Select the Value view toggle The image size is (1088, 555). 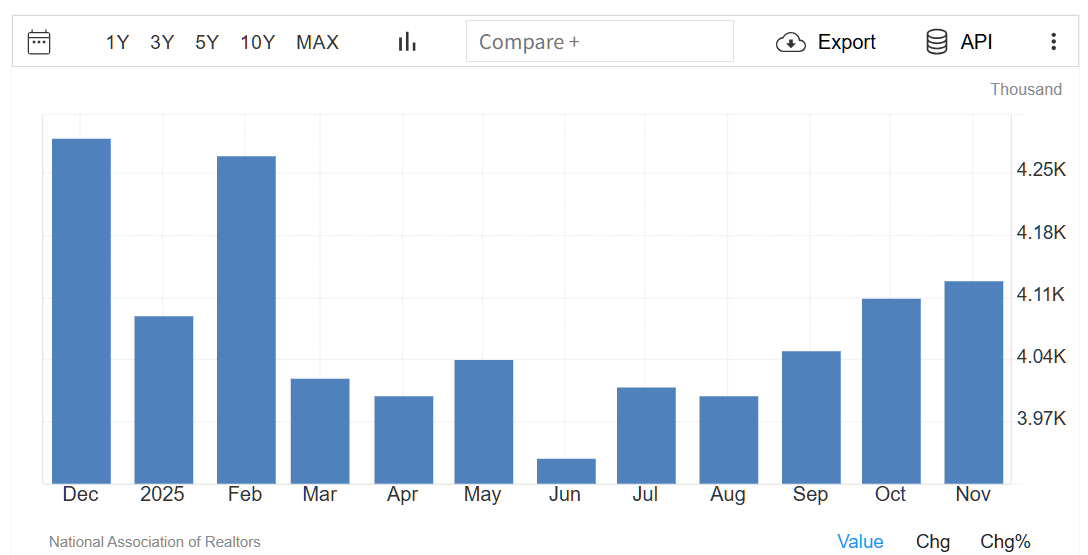860,541
